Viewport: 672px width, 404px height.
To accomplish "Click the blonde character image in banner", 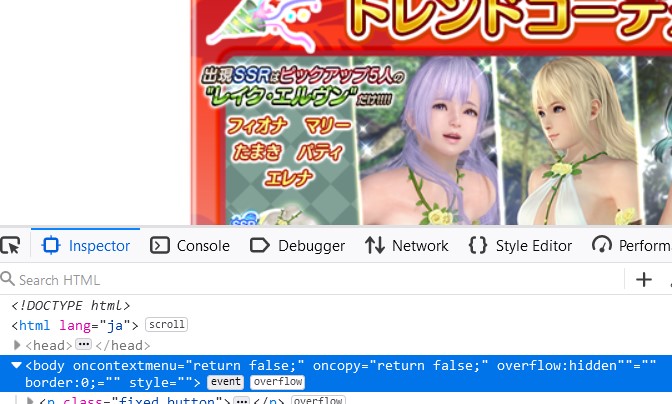I will click(x=566, y=141).
